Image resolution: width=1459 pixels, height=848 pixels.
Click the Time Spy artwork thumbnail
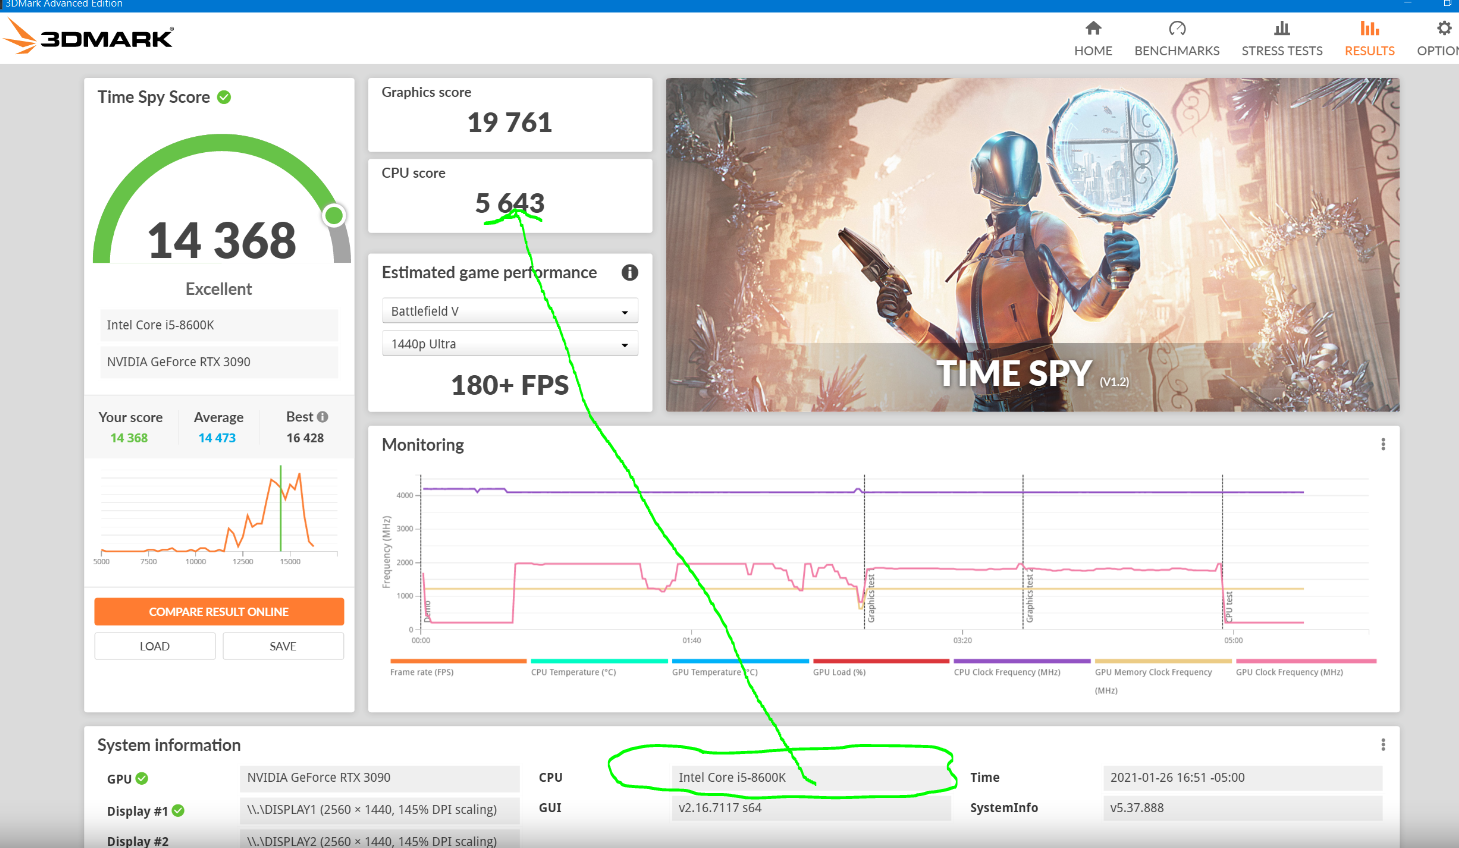point(1033,245)
